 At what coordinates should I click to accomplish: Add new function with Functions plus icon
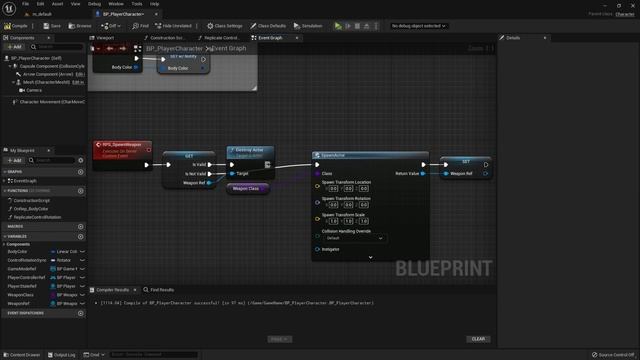[x=80, y=191]
